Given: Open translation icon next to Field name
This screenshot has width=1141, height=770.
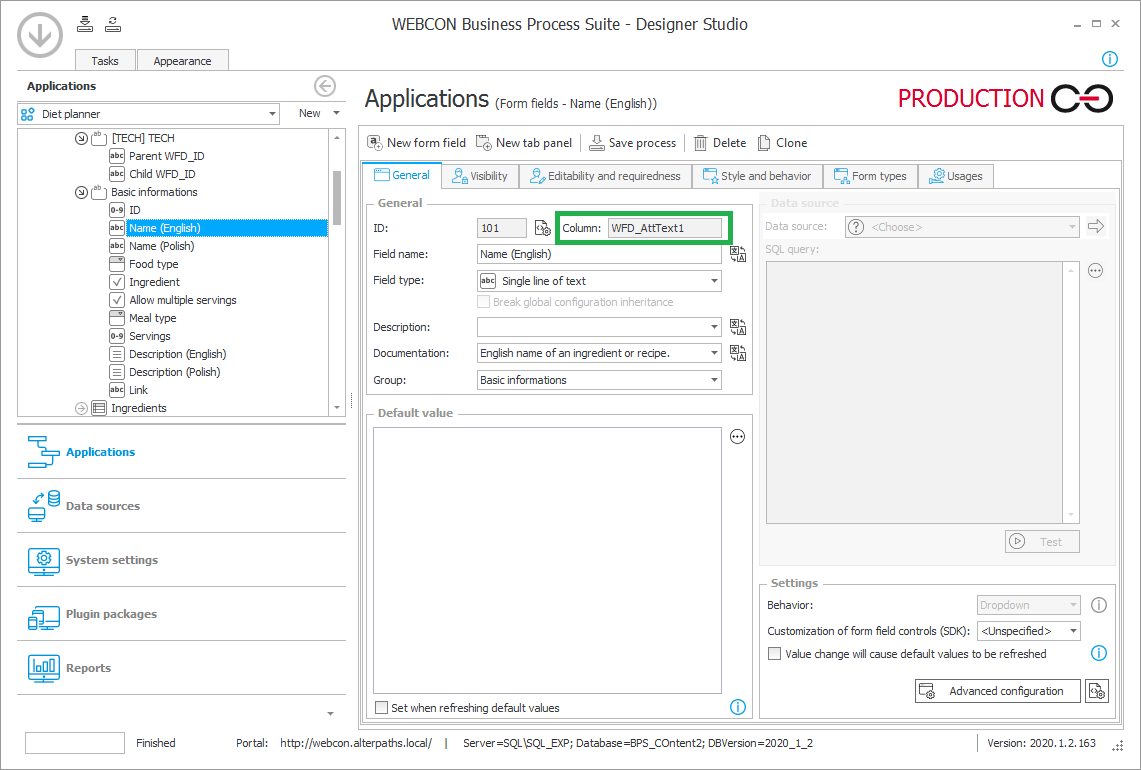Looking at the screenshot, I should pyautogui.click(x=738, y=254).
